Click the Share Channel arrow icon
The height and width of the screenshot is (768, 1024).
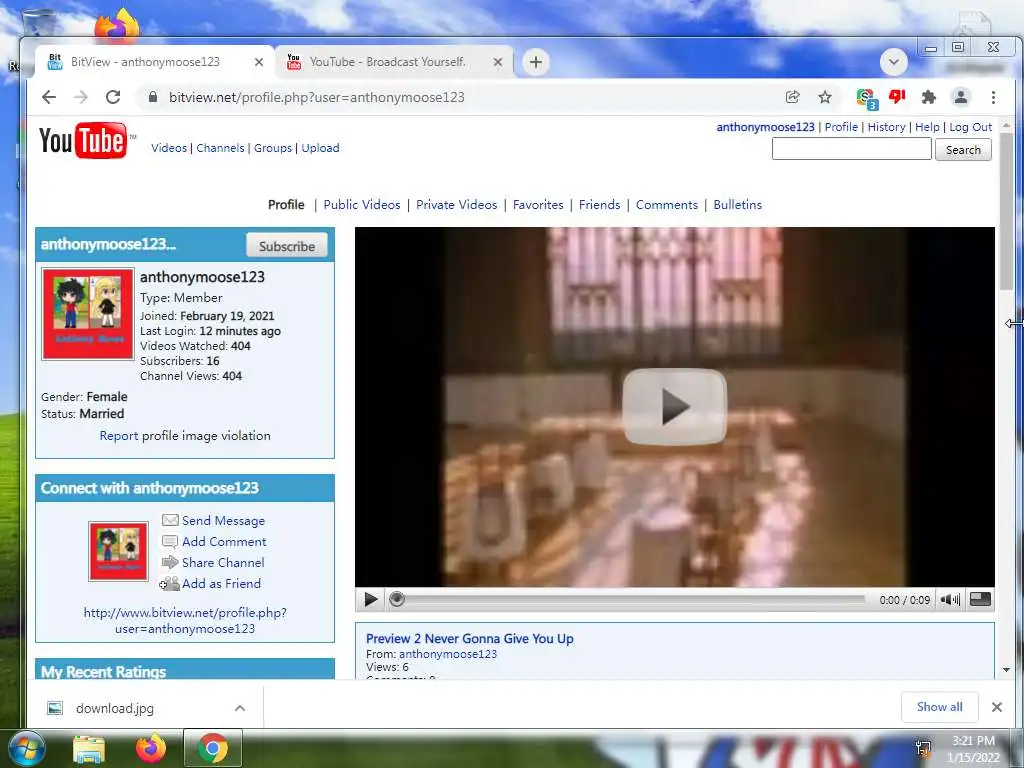click(170, 562)
